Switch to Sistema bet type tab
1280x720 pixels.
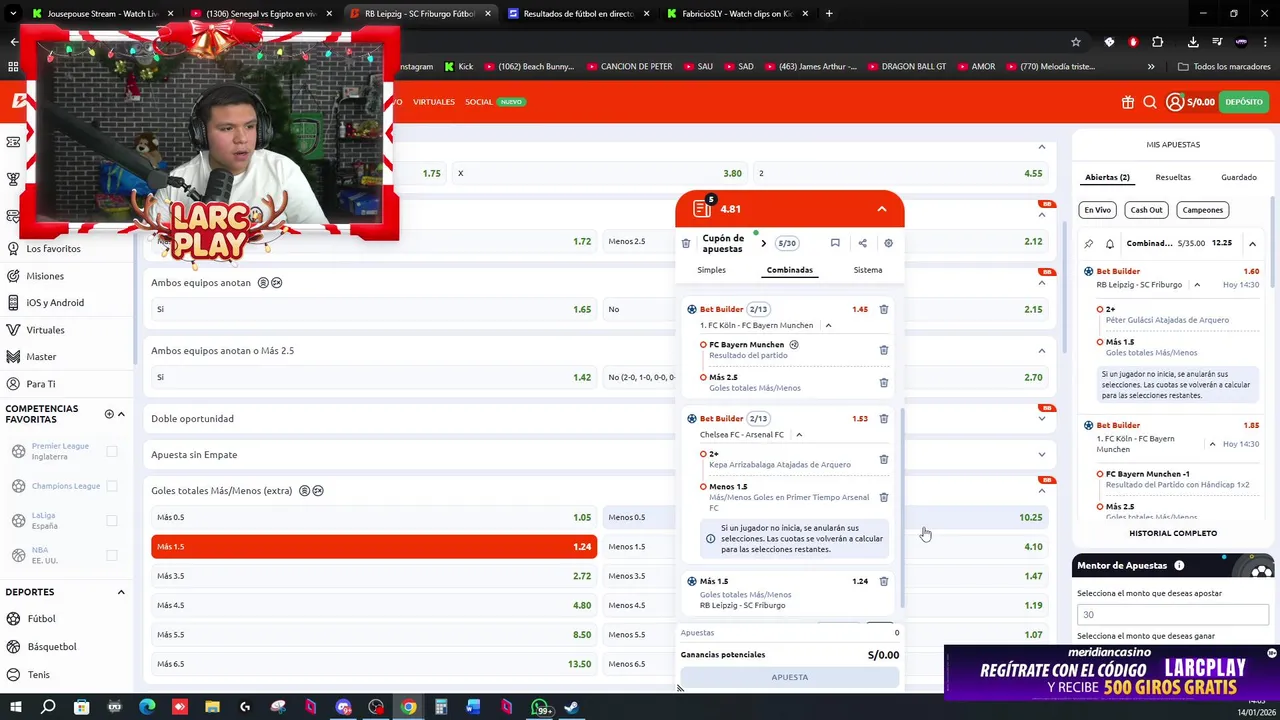pyautogui.click(x=868, y=270)
